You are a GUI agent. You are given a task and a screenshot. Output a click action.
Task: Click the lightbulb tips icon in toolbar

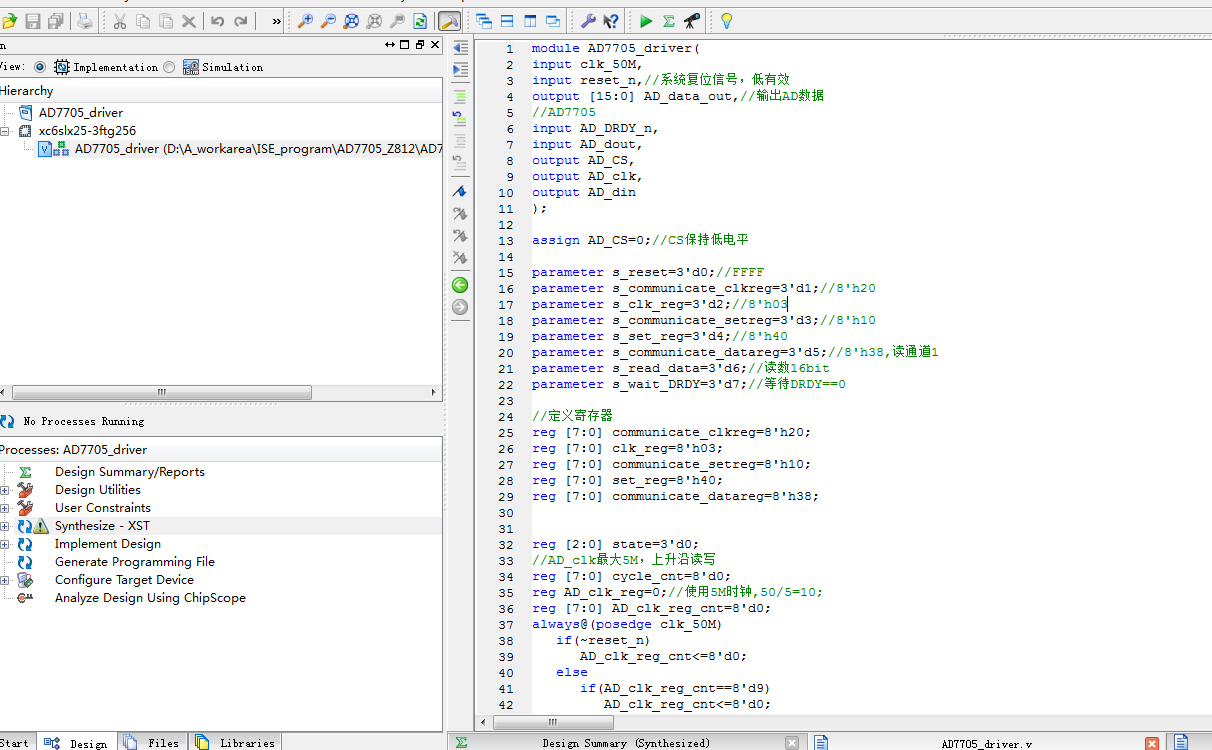pos(727,21)
